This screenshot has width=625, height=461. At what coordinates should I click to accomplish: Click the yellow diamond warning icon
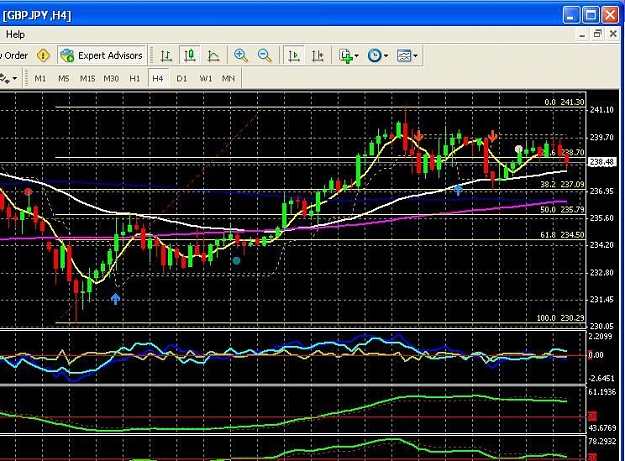coord(43,55)
